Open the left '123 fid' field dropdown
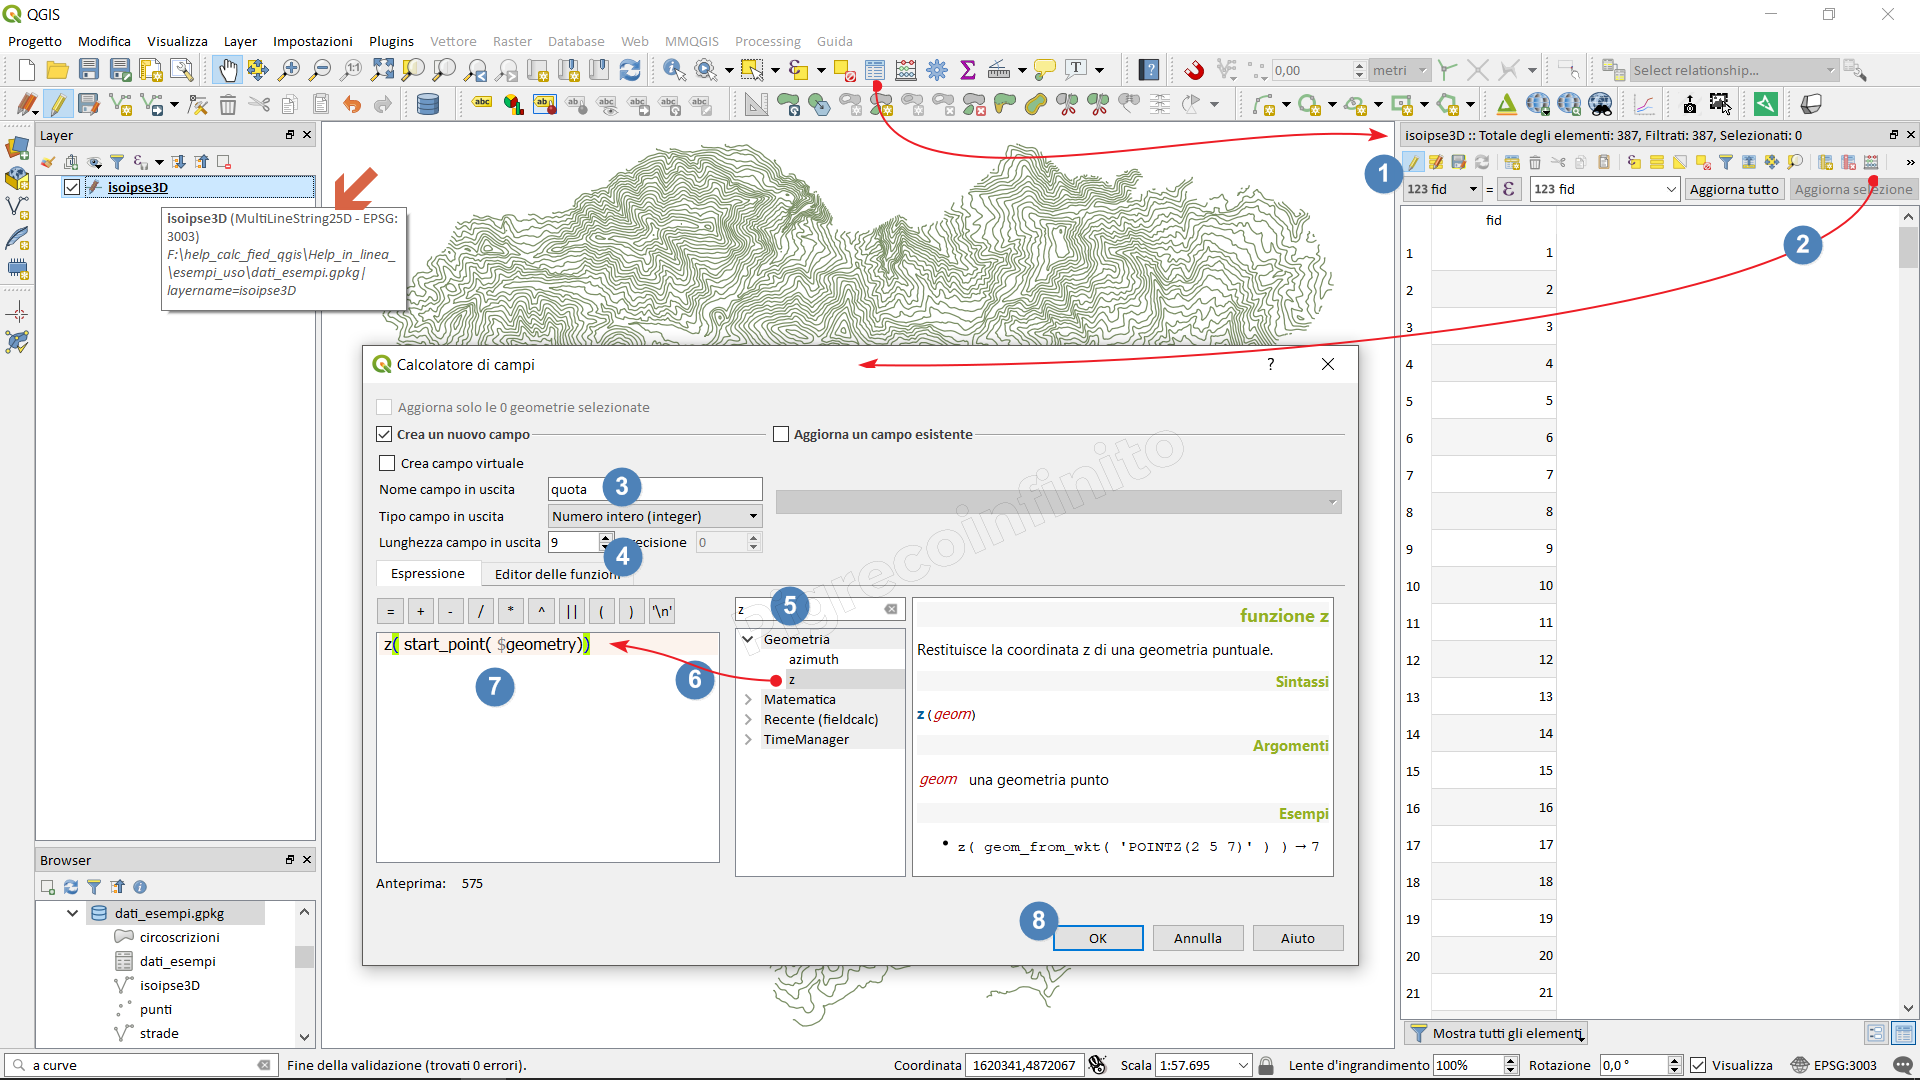 pos(1442,189)
